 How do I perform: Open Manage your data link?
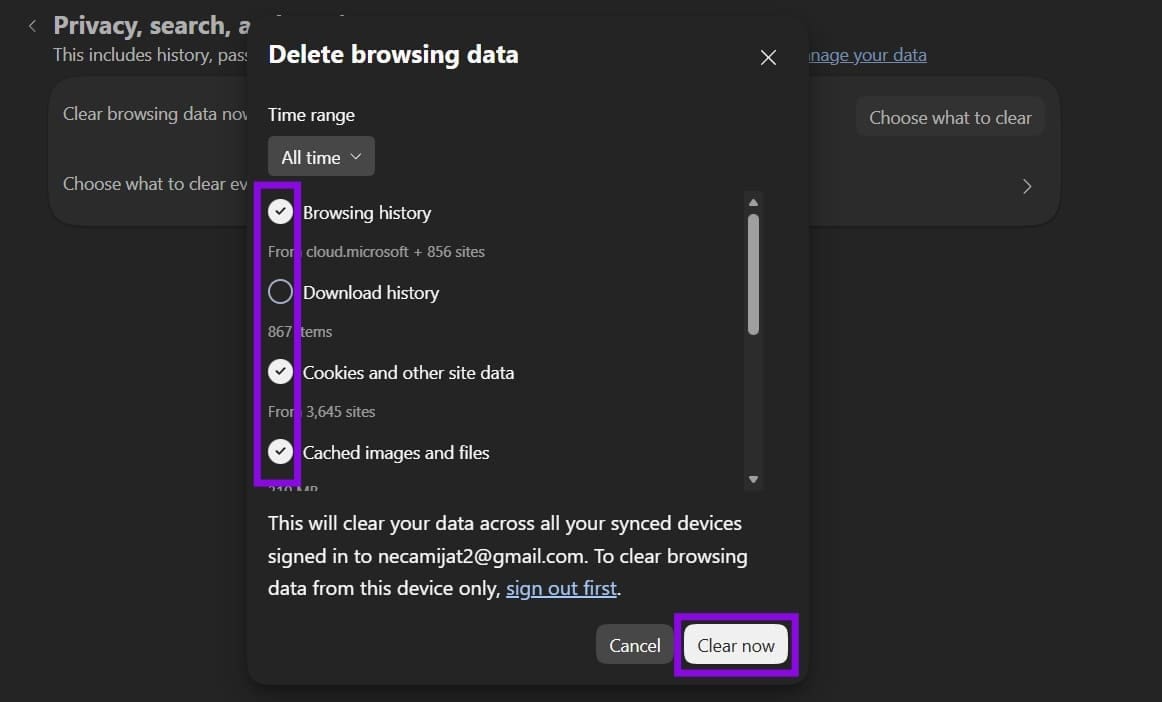point(867,56)
